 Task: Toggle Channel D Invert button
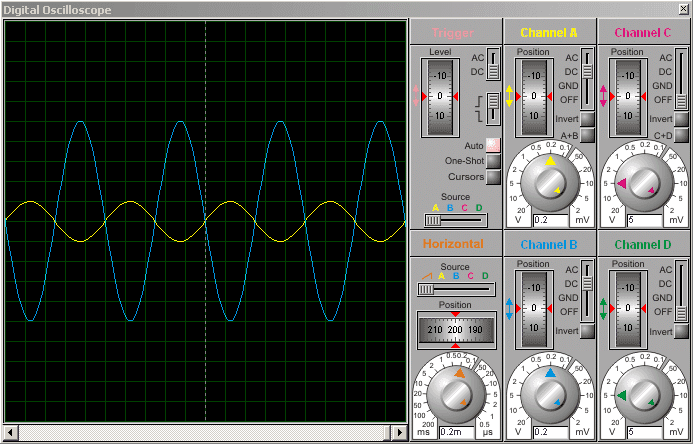click(x=681, y=331)
